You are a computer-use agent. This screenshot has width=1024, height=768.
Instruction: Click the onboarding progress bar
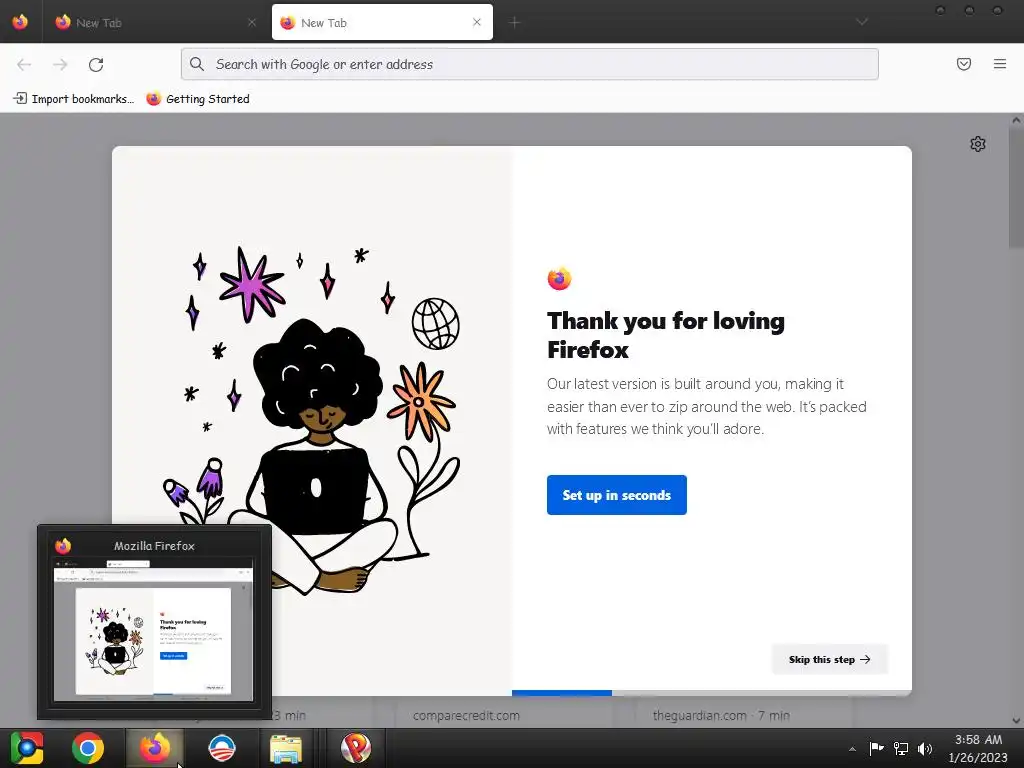712,693
